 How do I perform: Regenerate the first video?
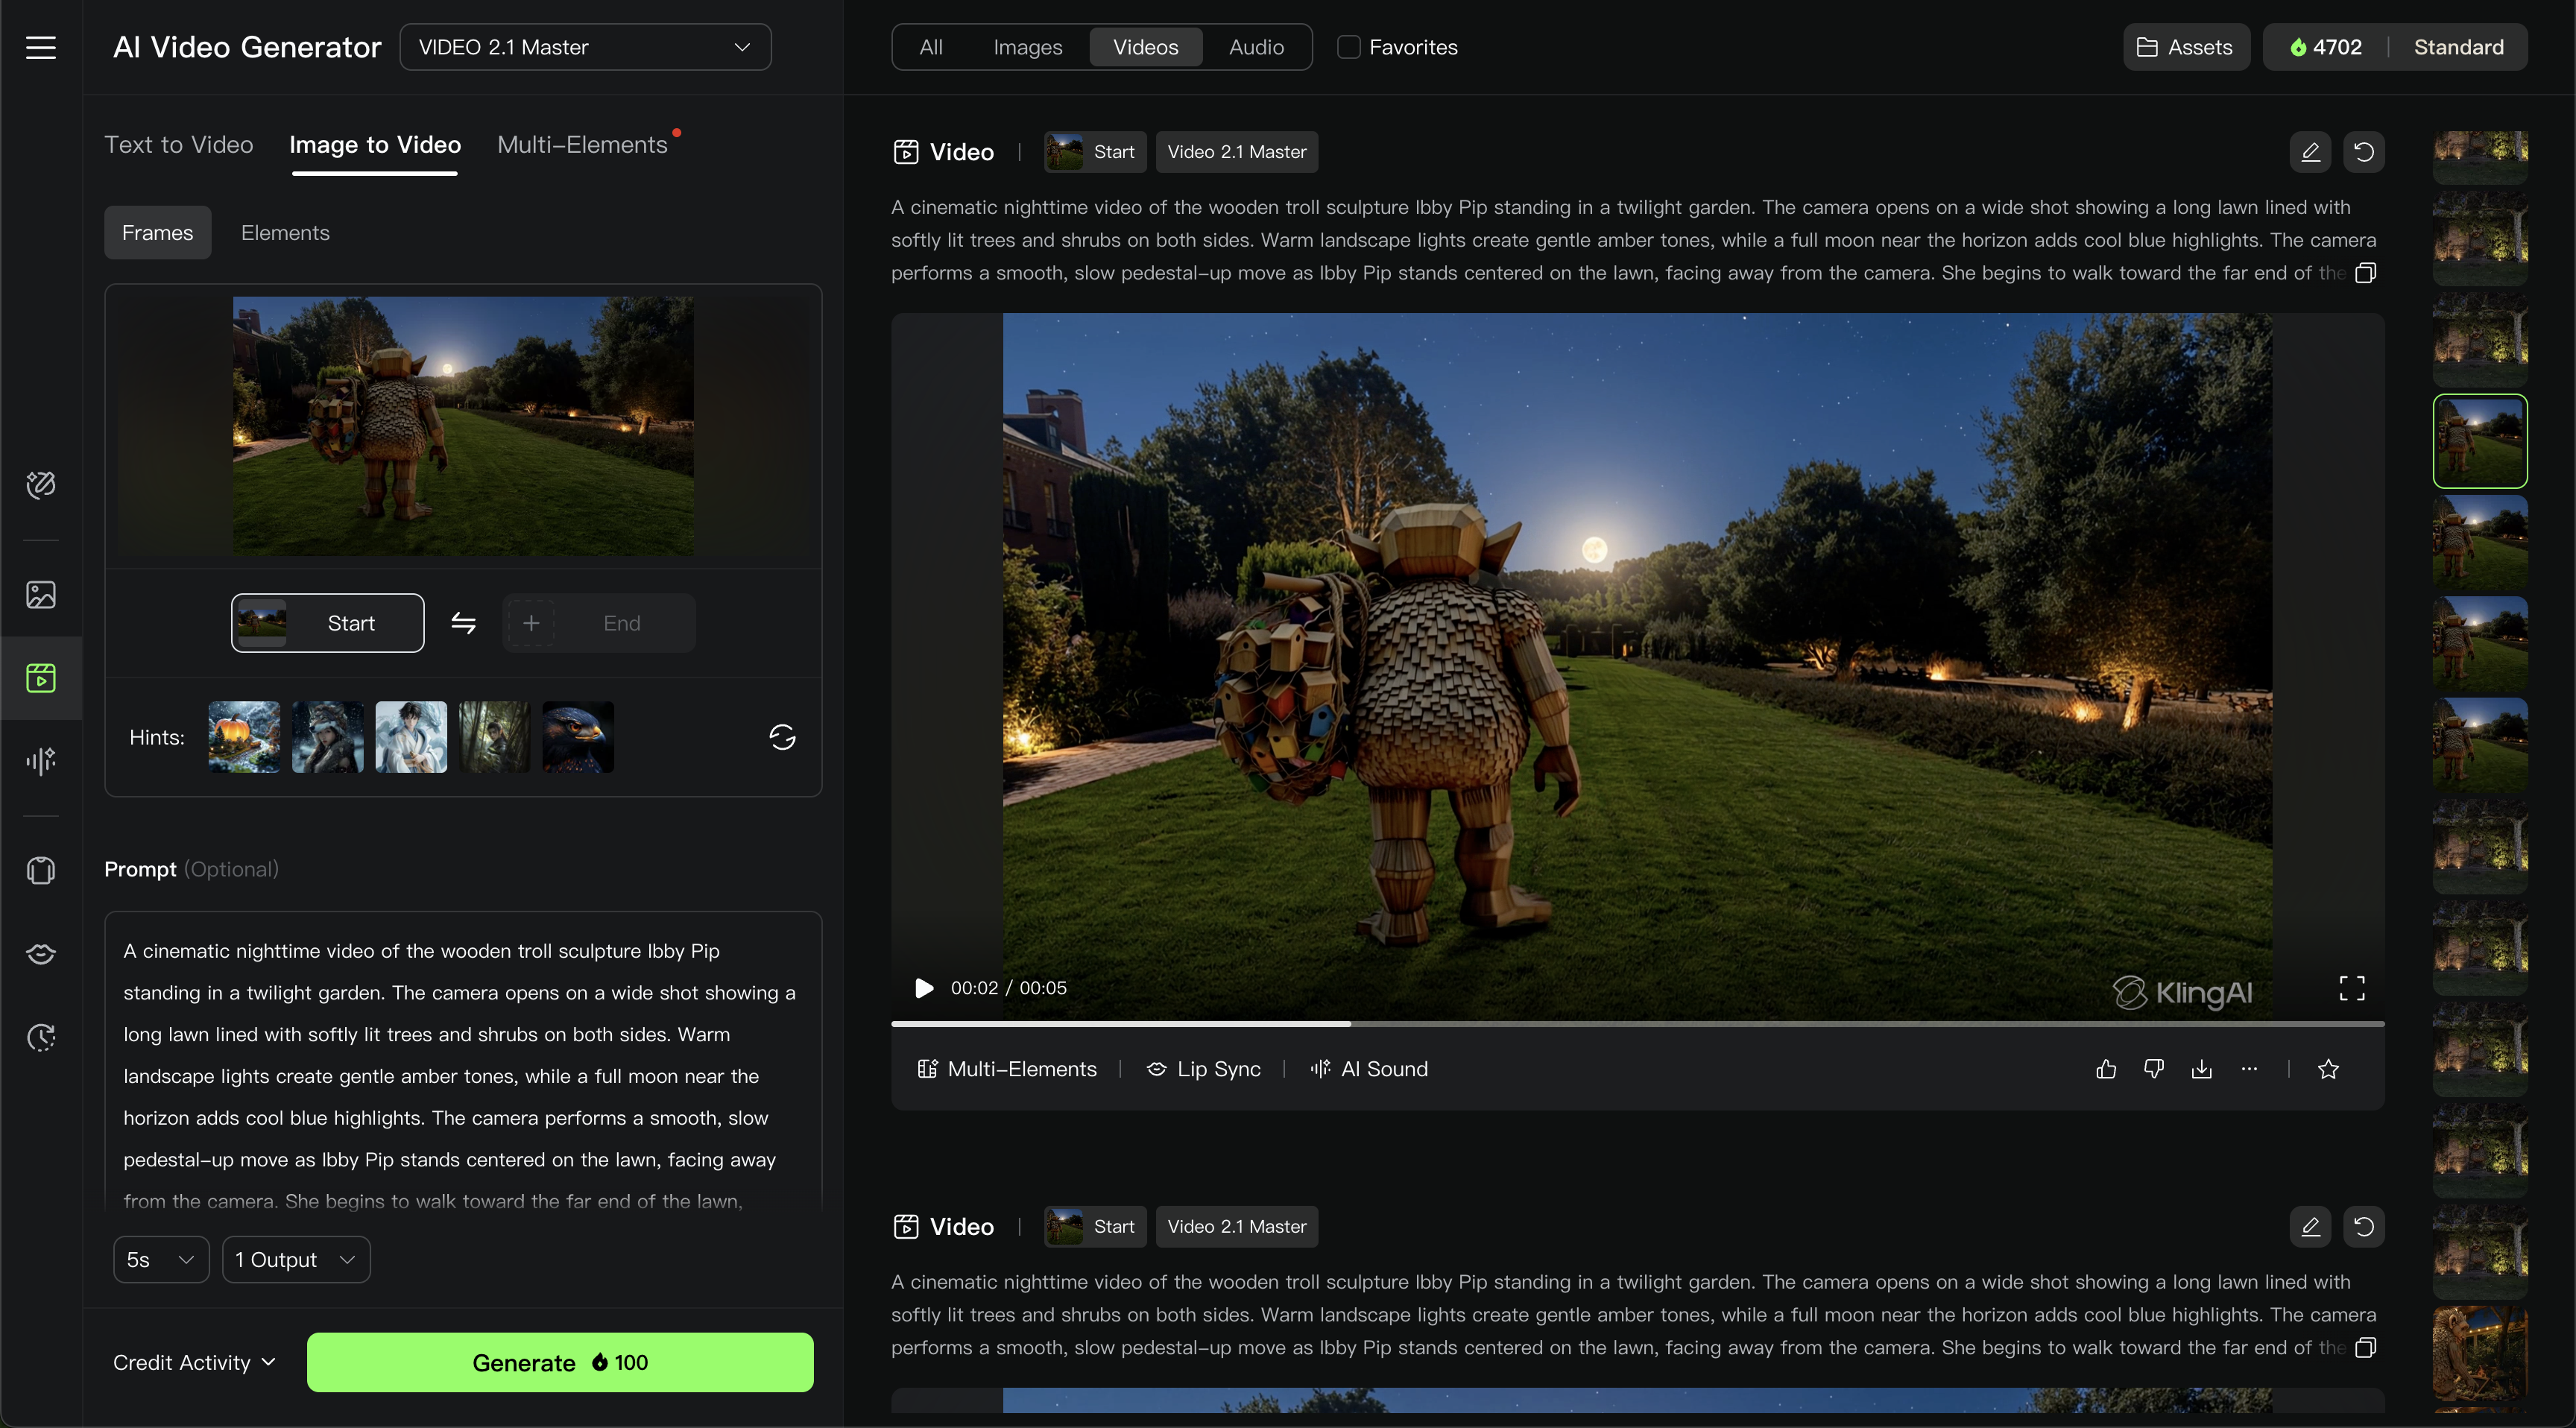(x=2364, y=152)
